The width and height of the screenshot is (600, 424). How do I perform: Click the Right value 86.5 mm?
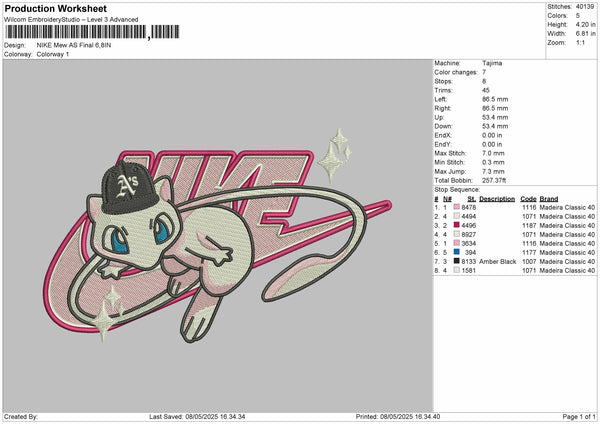[495, 108]
